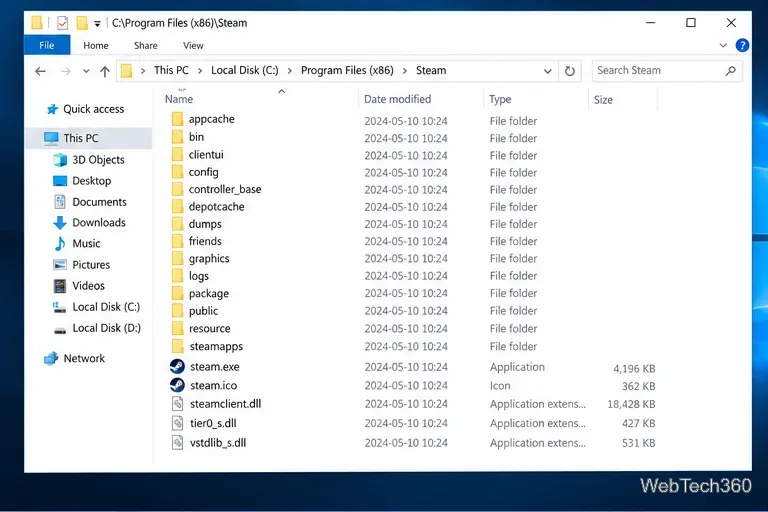768x512 pixels.
Task: Open Explorer help question mark icon
Action: [742, 46]
